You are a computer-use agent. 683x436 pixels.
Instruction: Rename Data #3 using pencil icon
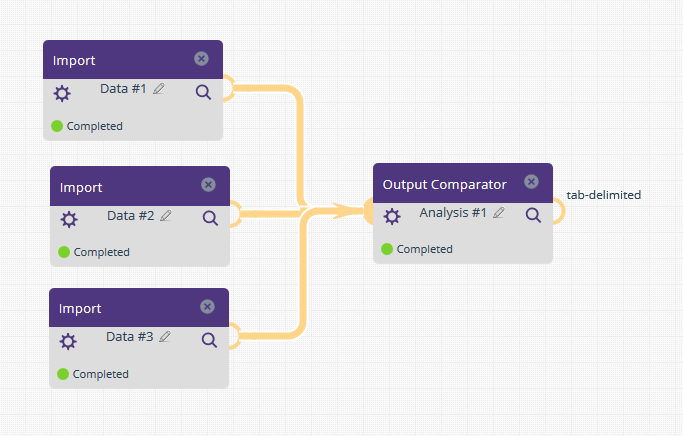(x=165, y=337)
